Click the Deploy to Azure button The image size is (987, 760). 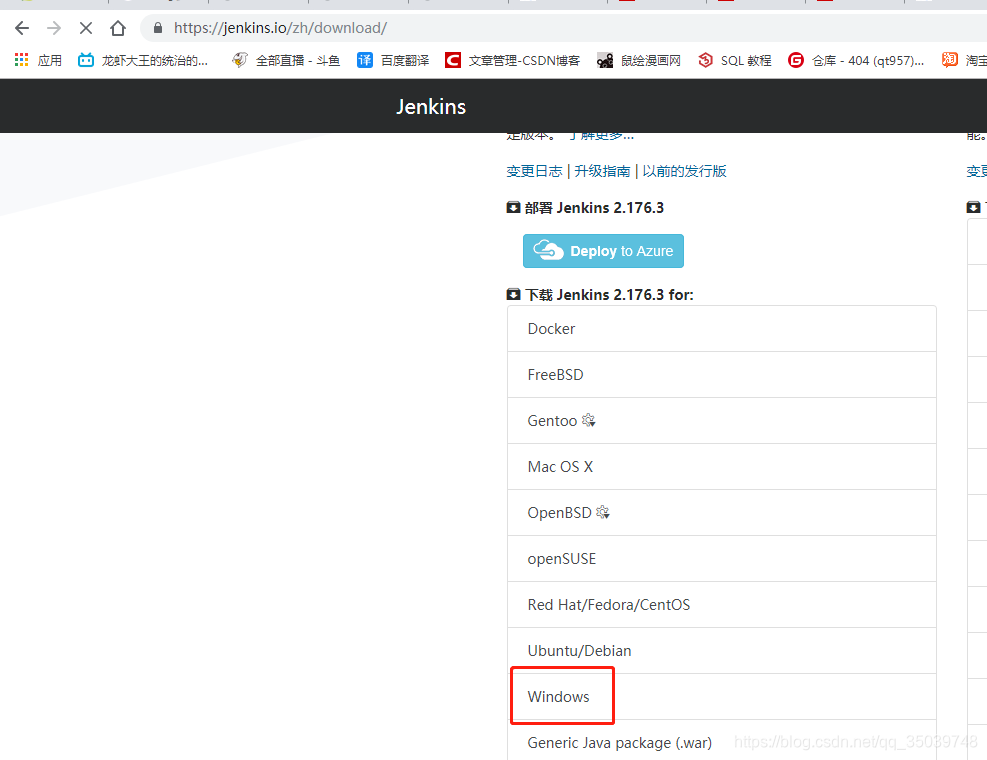pos(603,251)
